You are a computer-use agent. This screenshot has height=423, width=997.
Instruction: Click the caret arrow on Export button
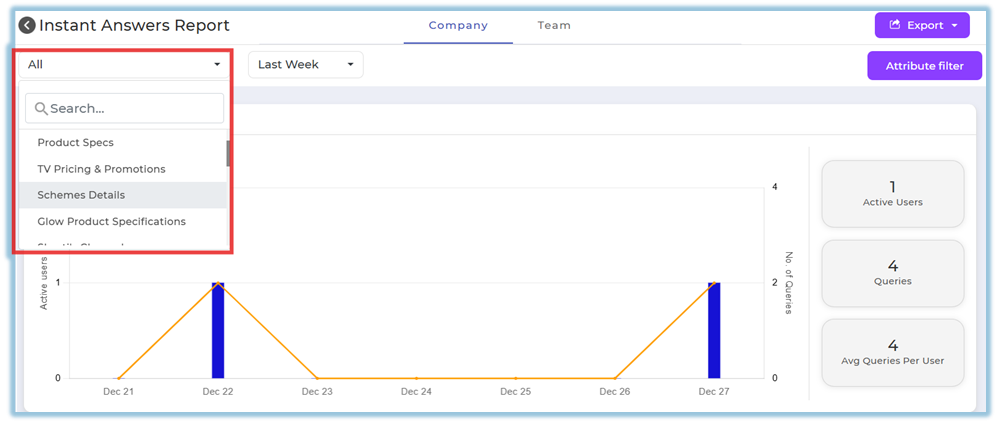pyautogui.click(x=955, y=25)
